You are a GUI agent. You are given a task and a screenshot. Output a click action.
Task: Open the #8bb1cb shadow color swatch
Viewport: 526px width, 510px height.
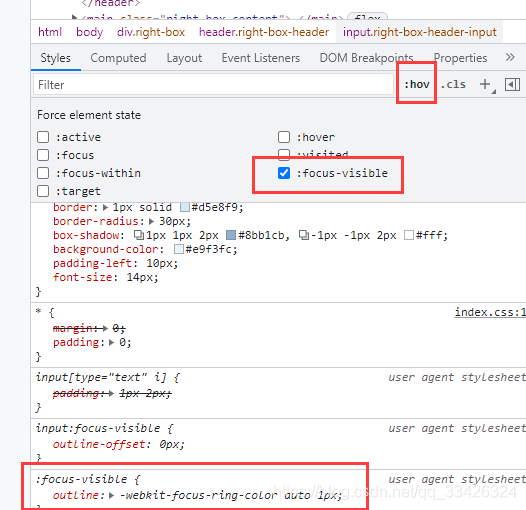pos(231,235)
